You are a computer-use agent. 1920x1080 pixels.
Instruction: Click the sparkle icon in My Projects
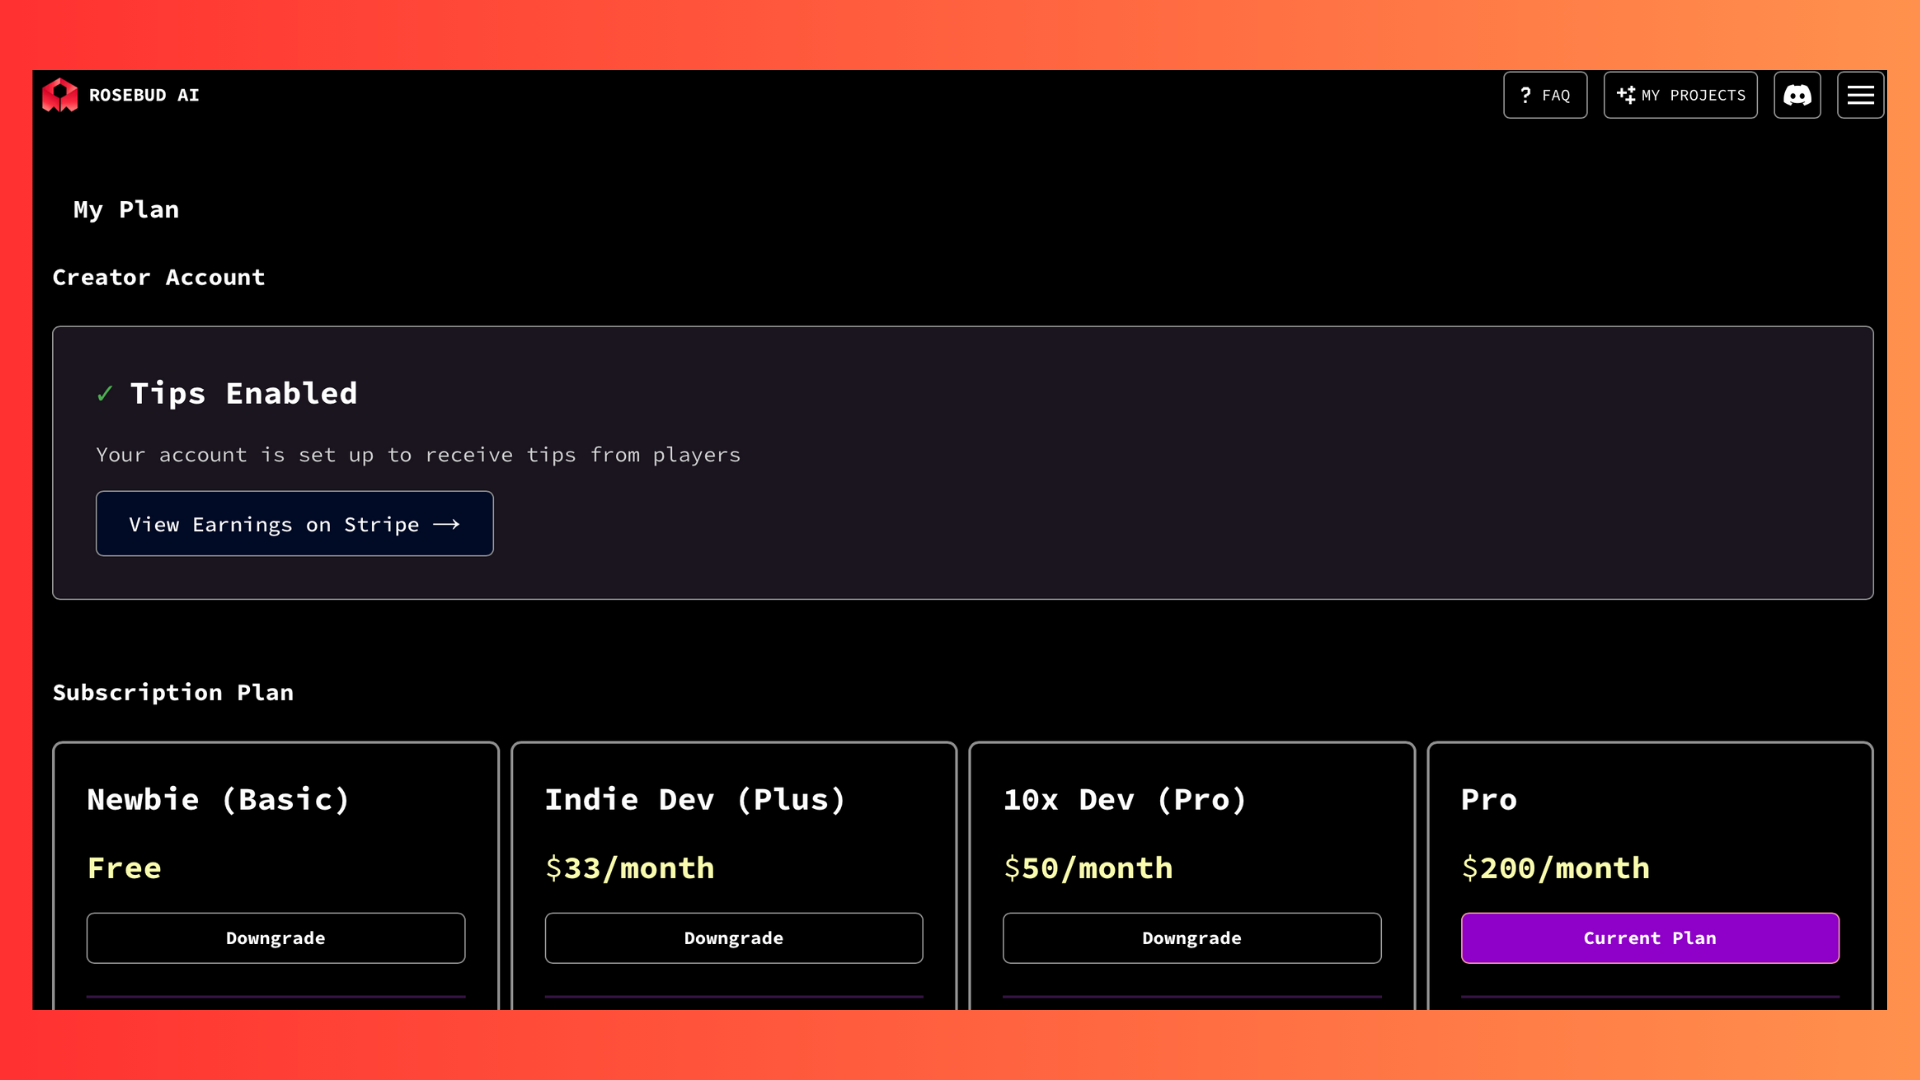click(1626, 95)
